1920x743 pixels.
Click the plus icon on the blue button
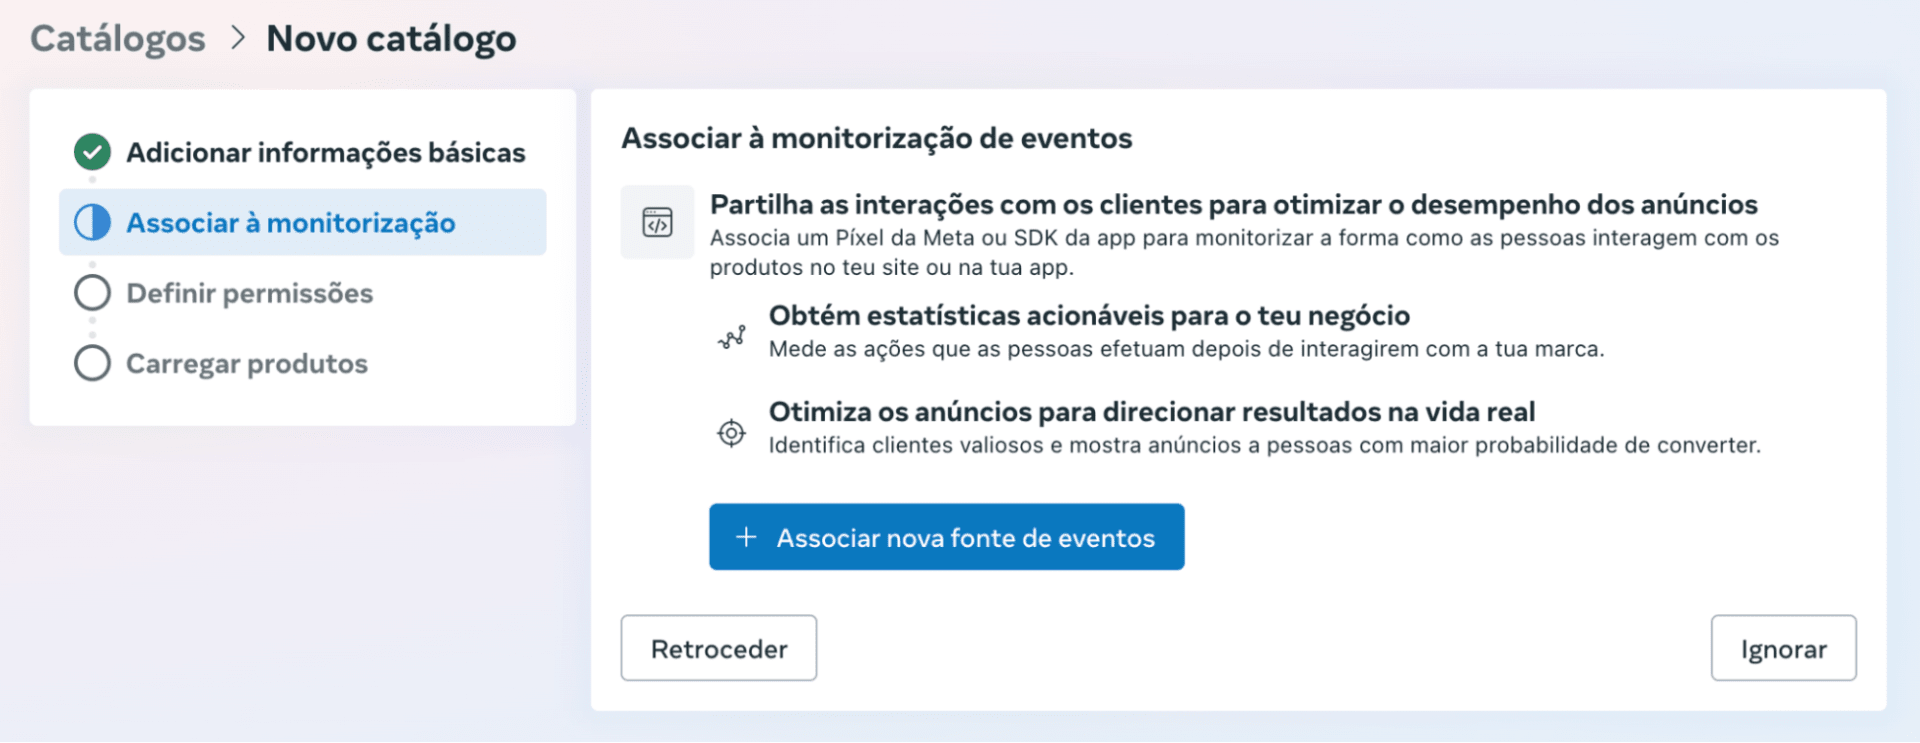pos(746,537)
